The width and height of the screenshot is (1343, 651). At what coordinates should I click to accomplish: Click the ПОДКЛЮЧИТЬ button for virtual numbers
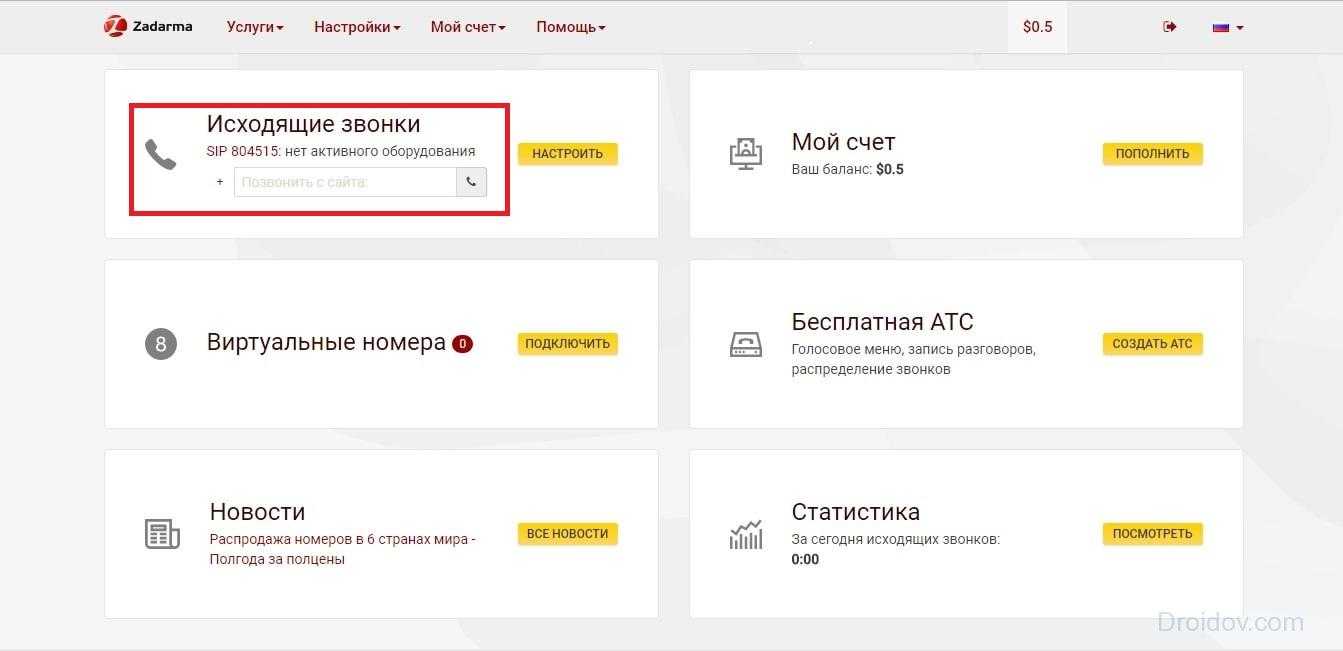click(x=567, y=343)
